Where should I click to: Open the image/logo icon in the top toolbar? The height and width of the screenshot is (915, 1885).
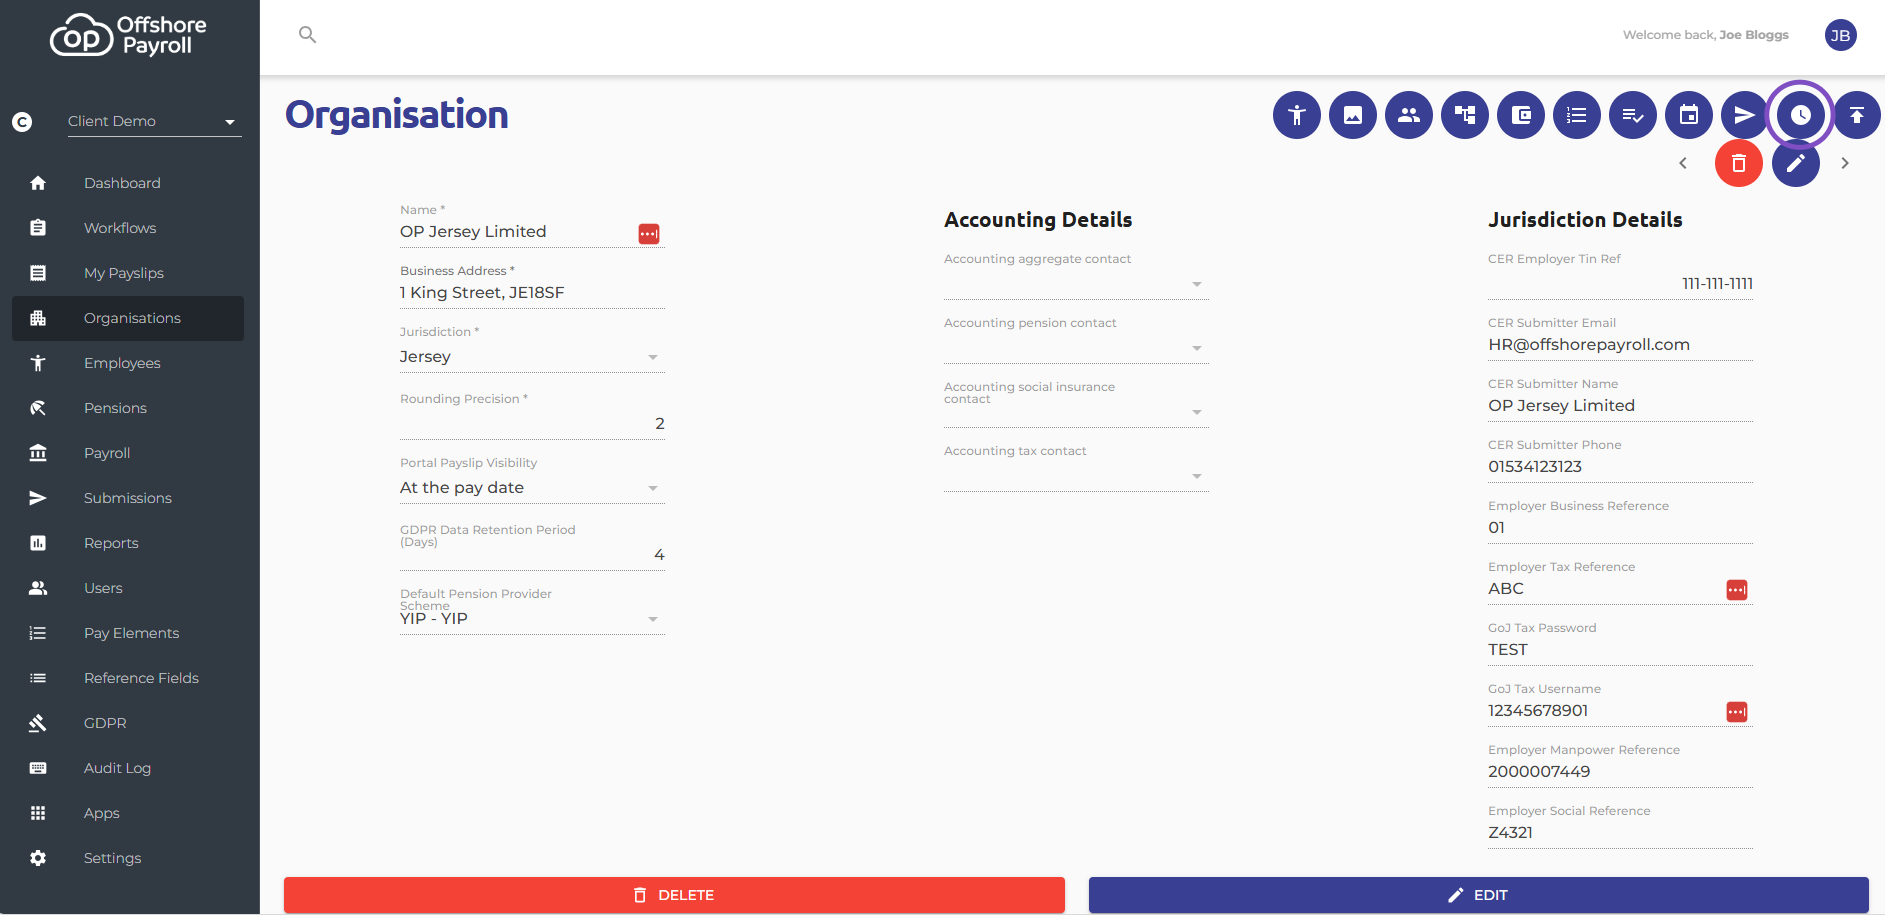[1353, 115]
